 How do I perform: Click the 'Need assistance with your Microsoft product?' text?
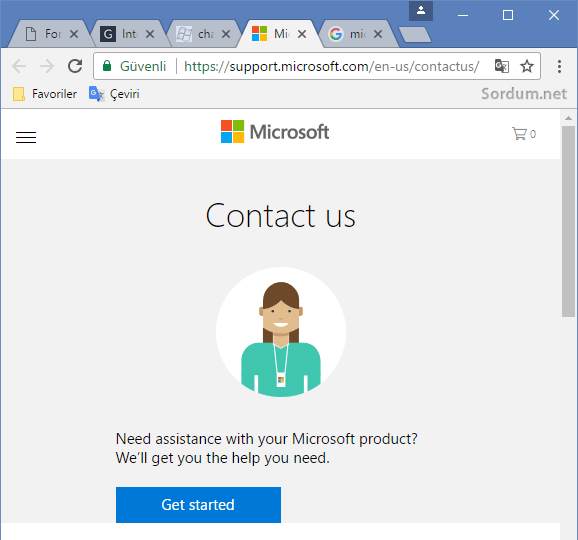(267, 439)
